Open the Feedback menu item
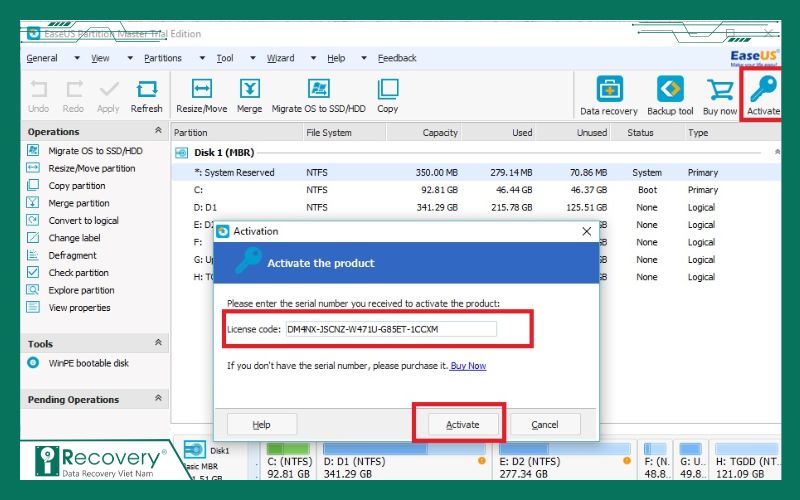 (x=397, y=58)
